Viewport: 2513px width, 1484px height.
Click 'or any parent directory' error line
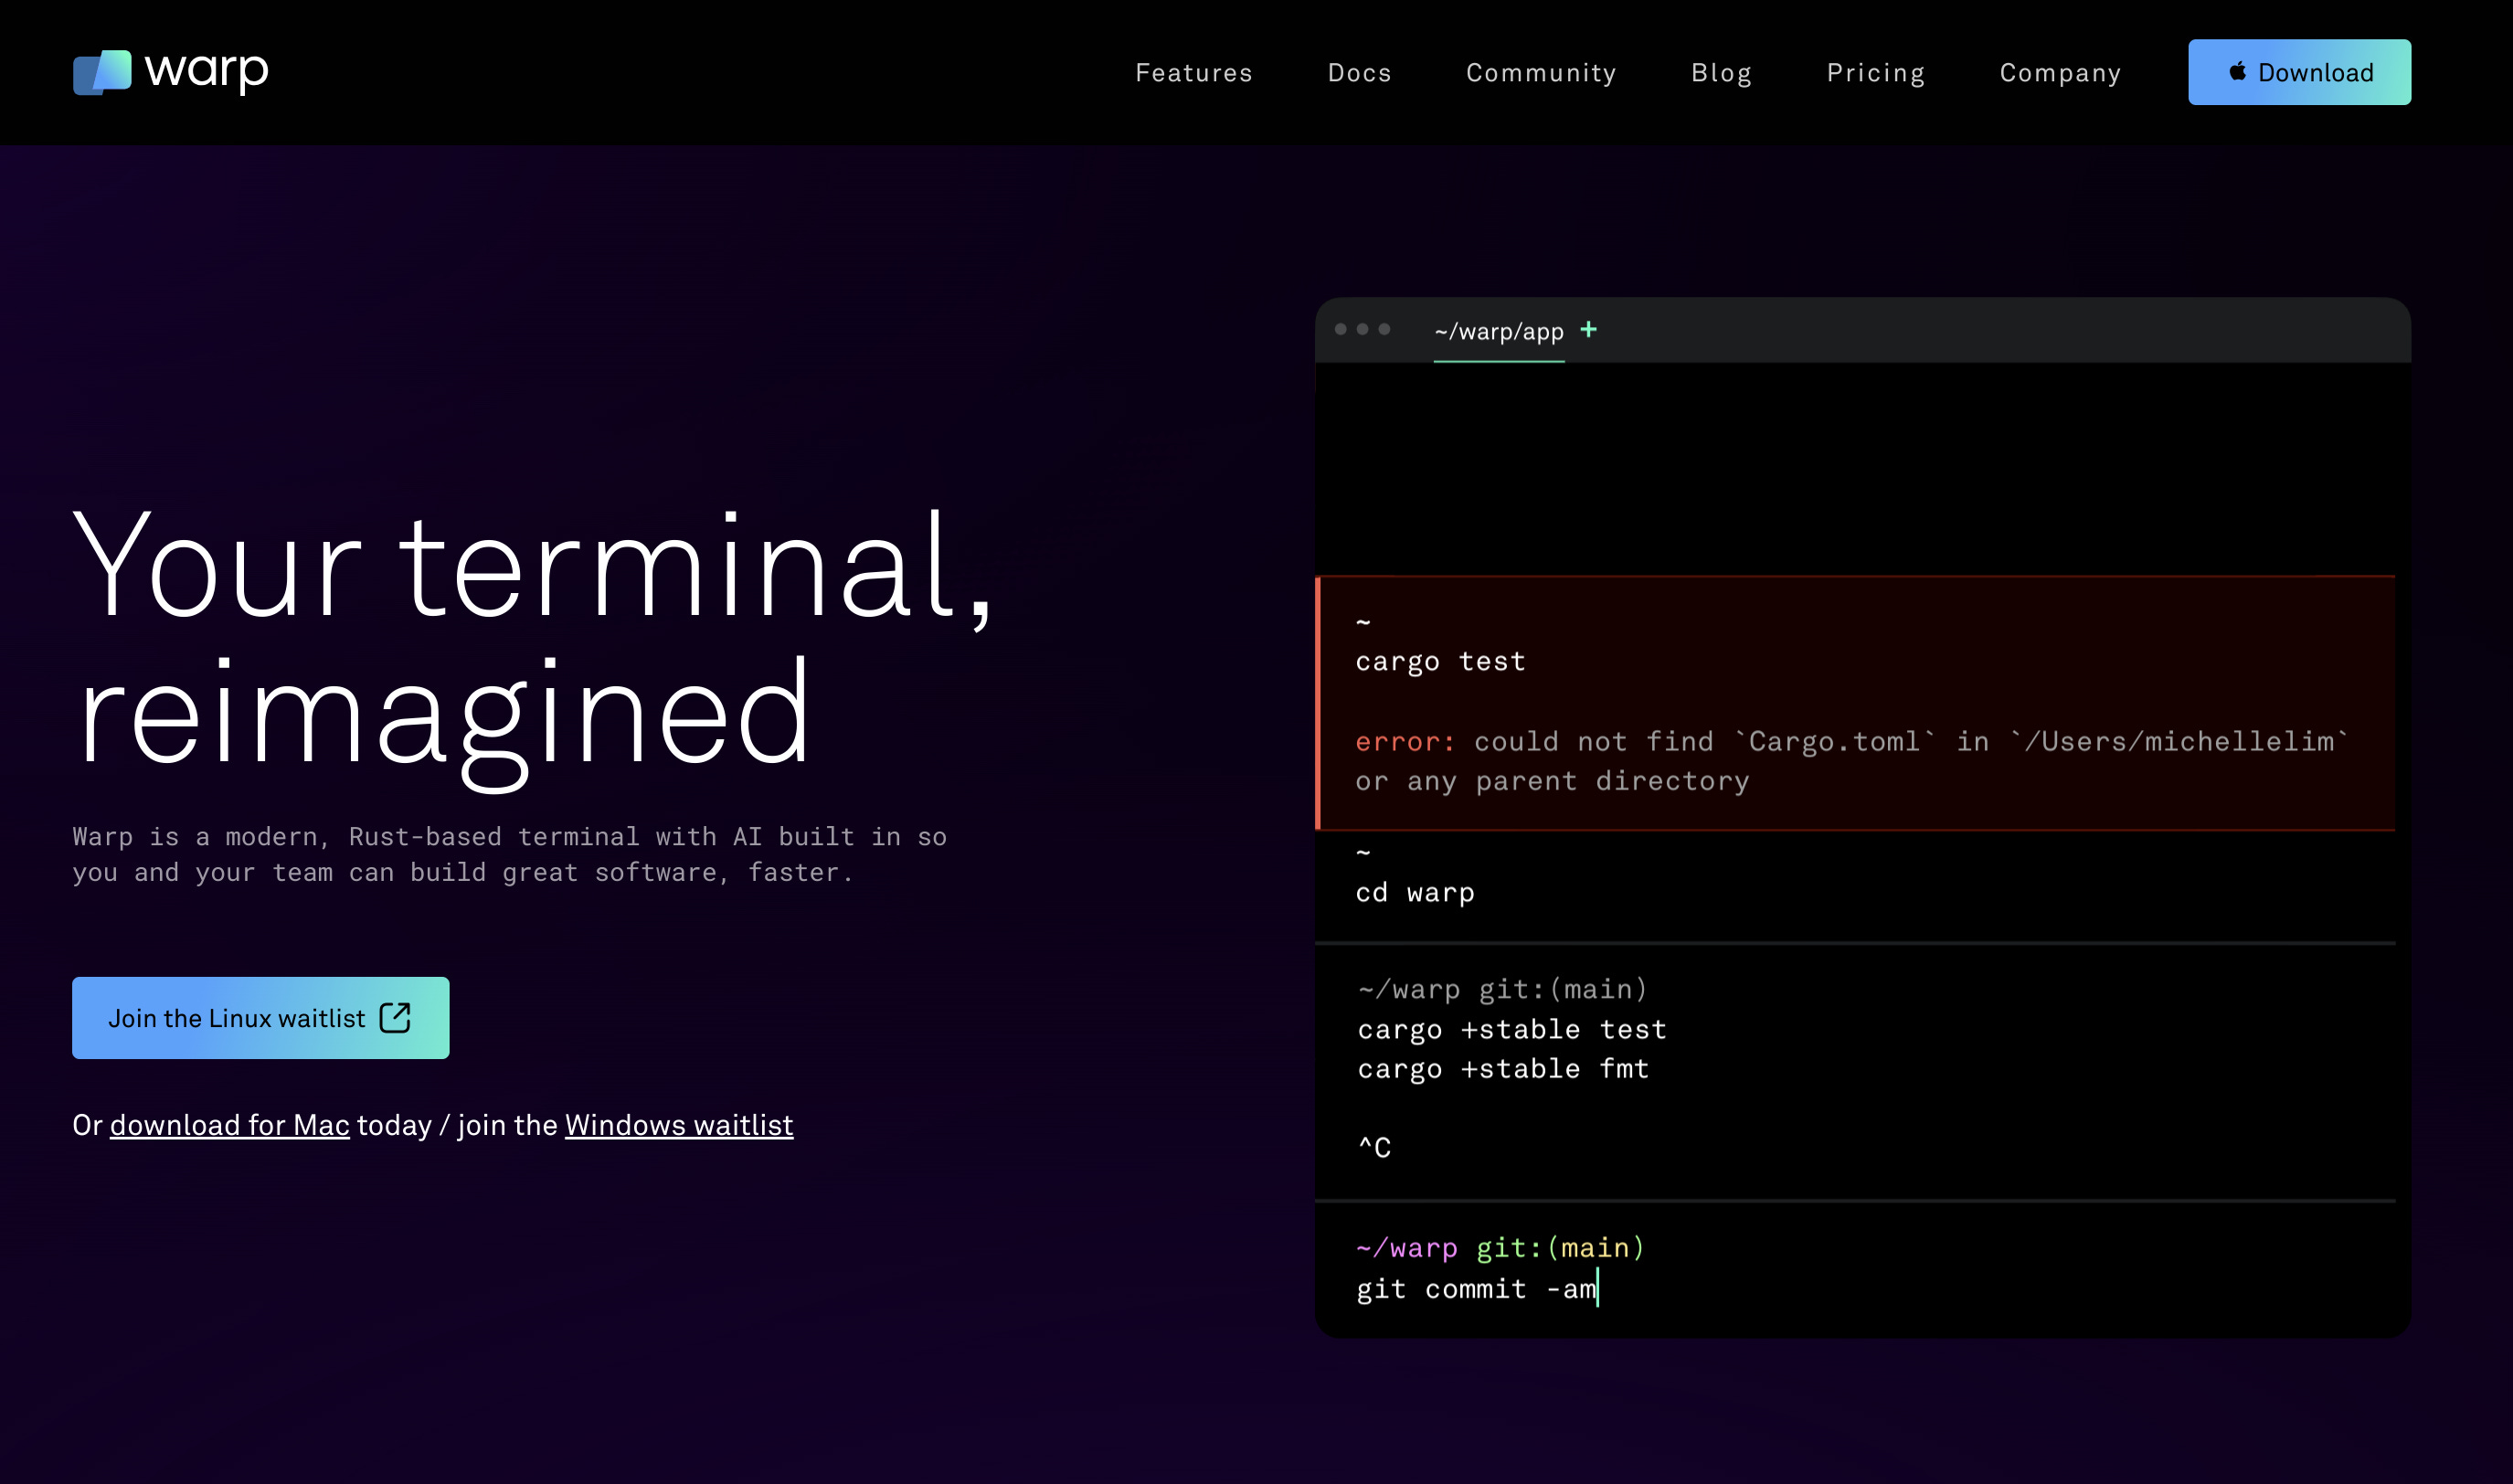1552,782
